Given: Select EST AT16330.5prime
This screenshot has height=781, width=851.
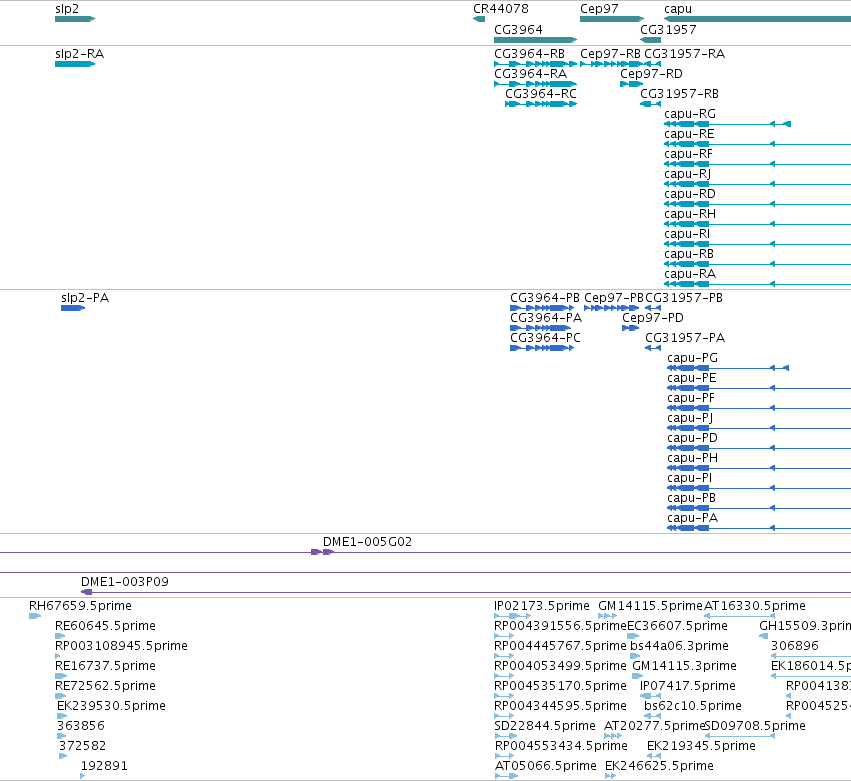Looking at the screenshot, I should point(739,616).
